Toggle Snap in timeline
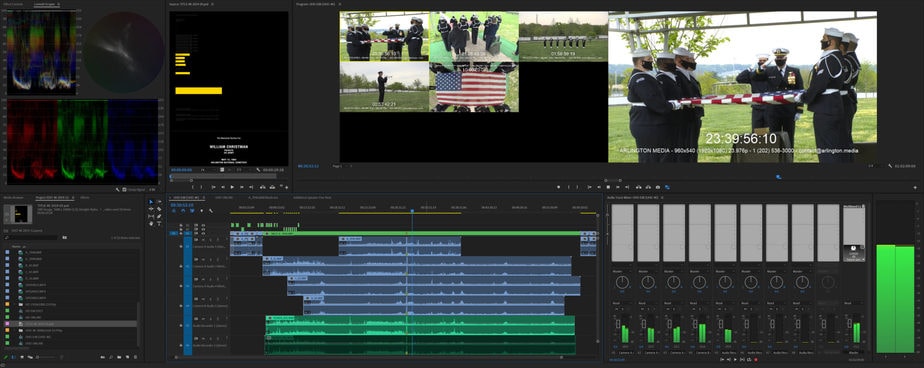The width and height of the screenshot is (924, 368). pos(183,211)
